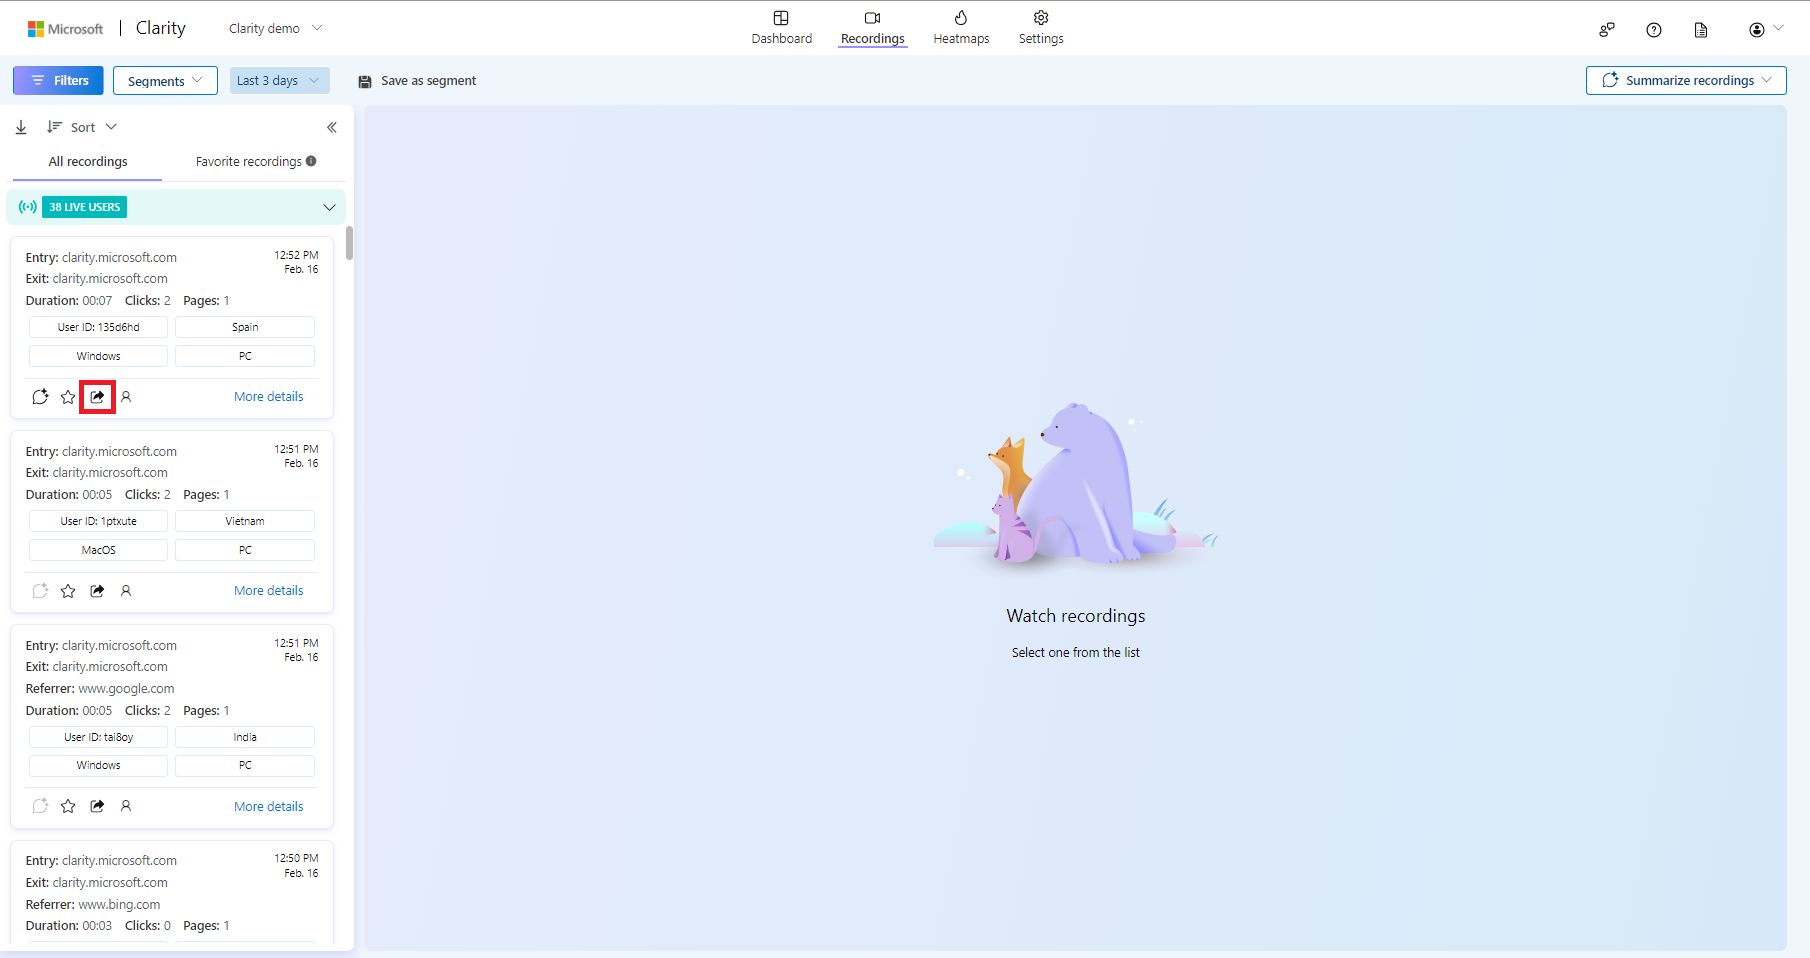Click the Clarity product name
Screen dimensions: 1810x958
coord(161,28)
